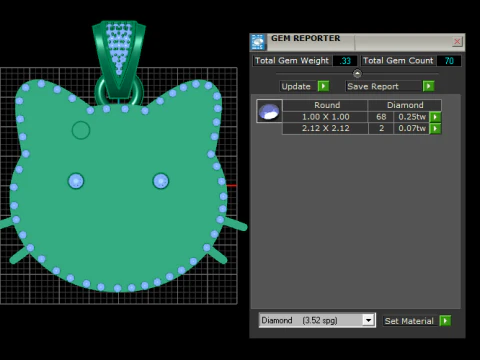Click the Total Gem Count value 70

point(449,61)
